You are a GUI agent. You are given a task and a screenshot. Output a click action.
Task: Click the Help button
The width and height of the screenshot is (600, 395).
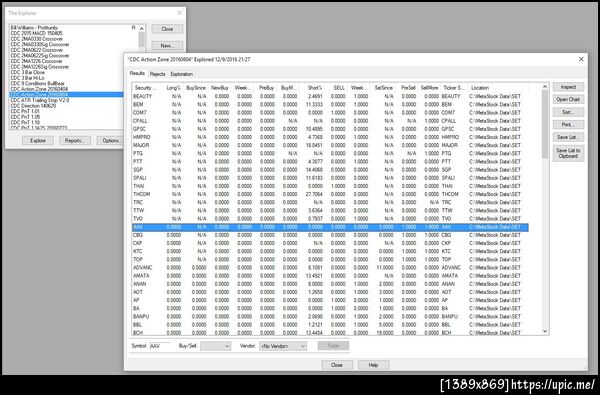coord(373,365)
